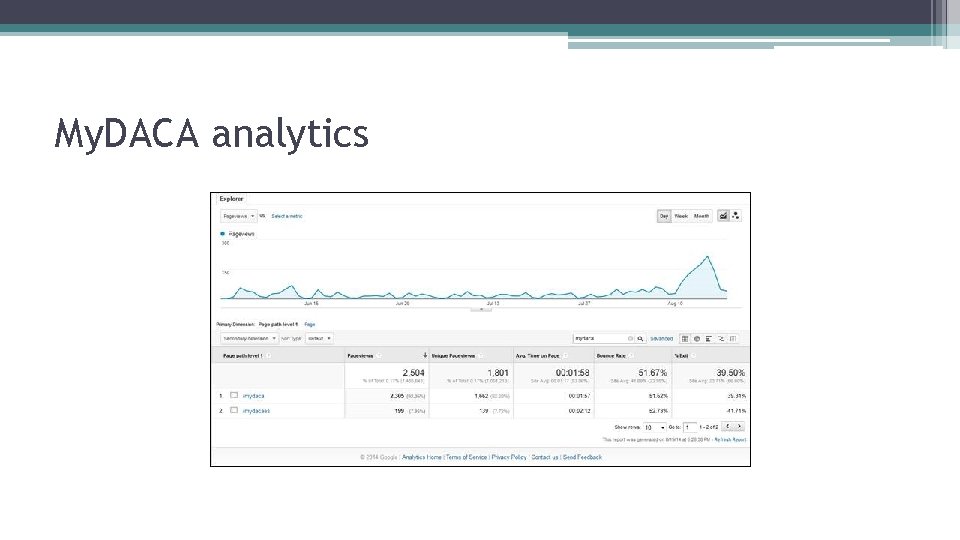
Task: Click the exit total 39.50%
Action: (x=730, y=373)
